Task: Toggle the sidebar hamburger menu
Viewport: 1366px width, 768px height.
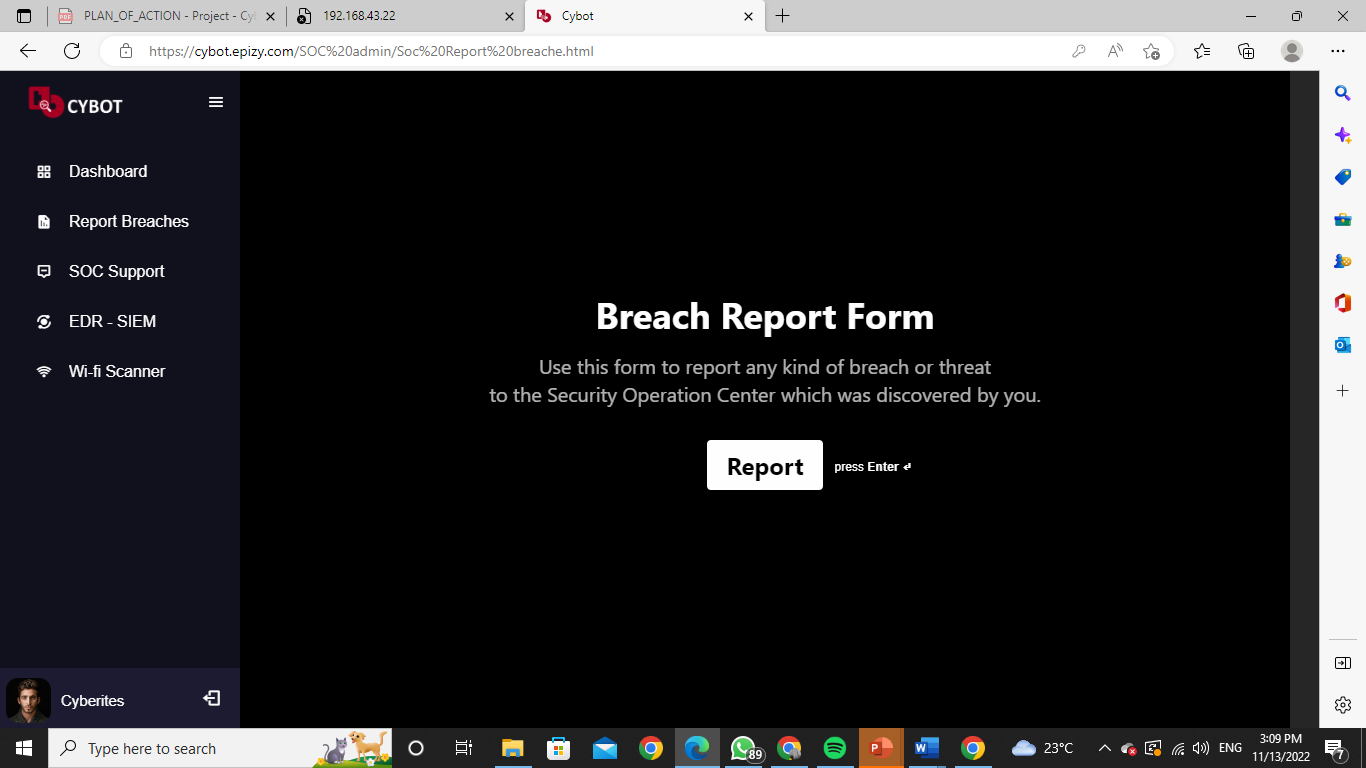Action: 216,102
